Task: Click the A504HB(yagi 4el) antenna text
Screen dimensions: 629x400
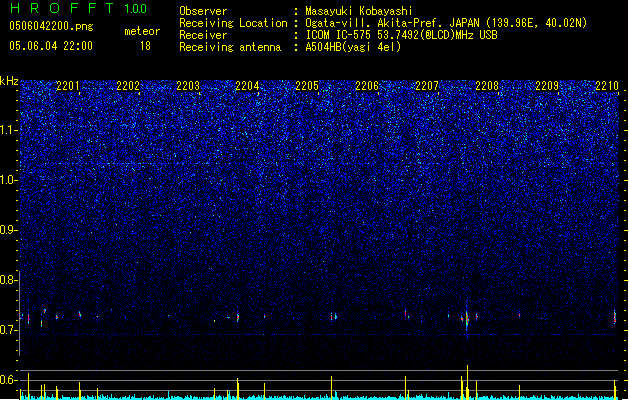Action: coord(353,47)
